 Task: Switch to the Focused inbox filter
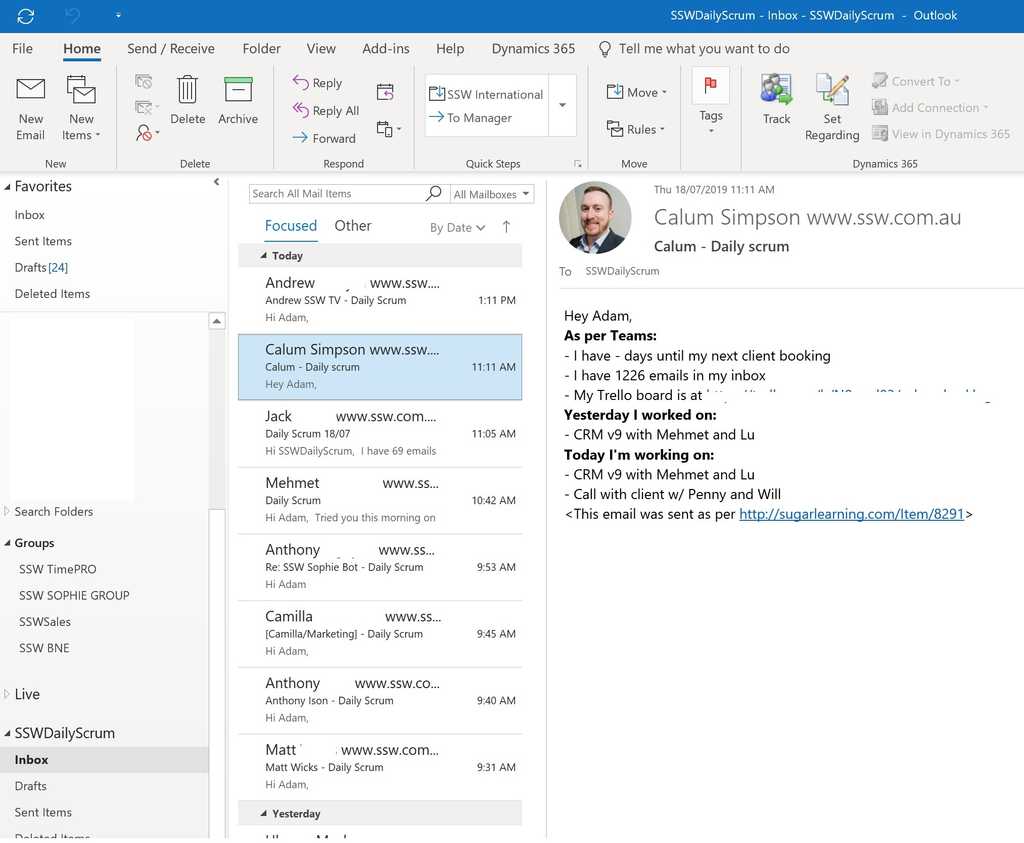pyautogui.click(x=291, y=226)
